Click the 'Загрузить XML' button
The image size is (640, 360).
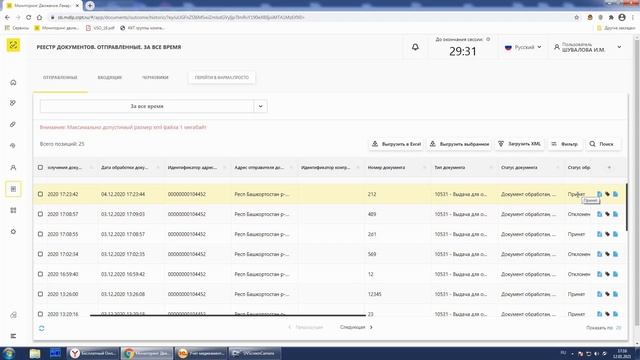(x=519, y=144)
